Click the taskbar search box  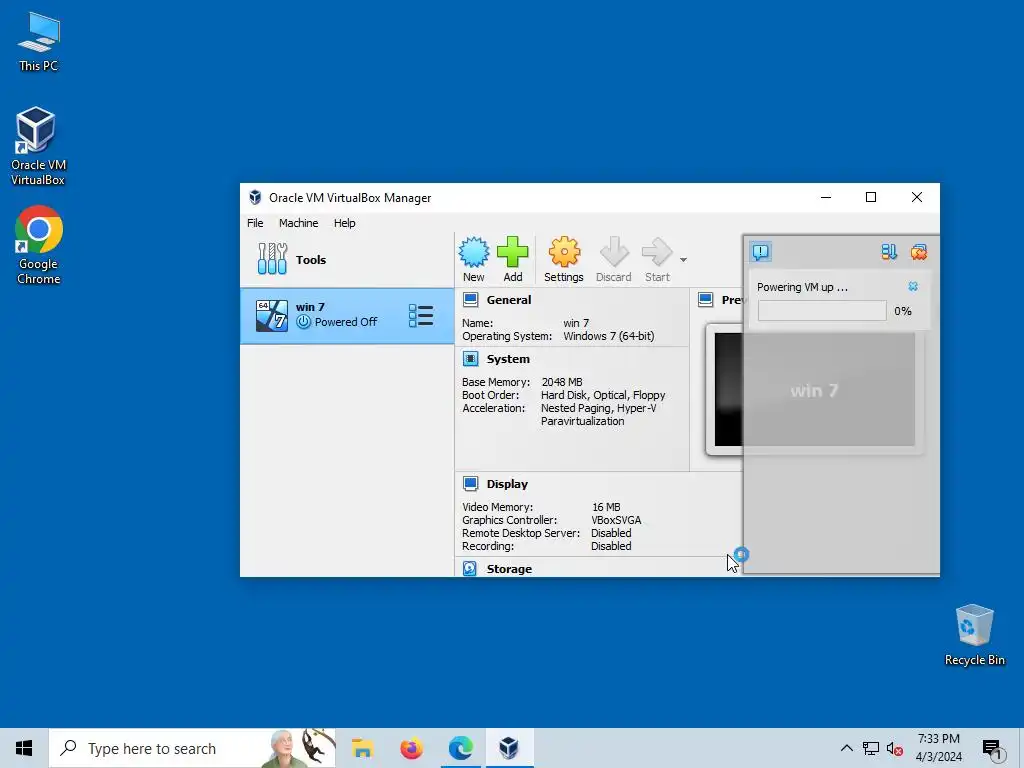193,748
